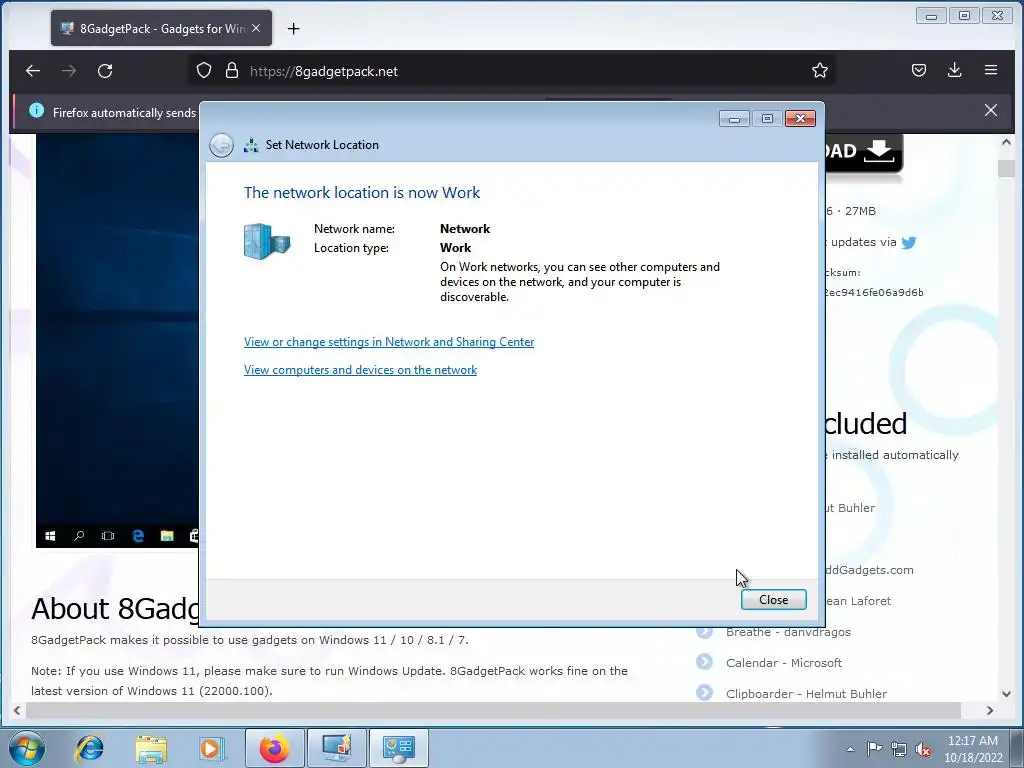Select the 8GadgetPack browser tab
1024x768 pixels.
tap(161, 28)
